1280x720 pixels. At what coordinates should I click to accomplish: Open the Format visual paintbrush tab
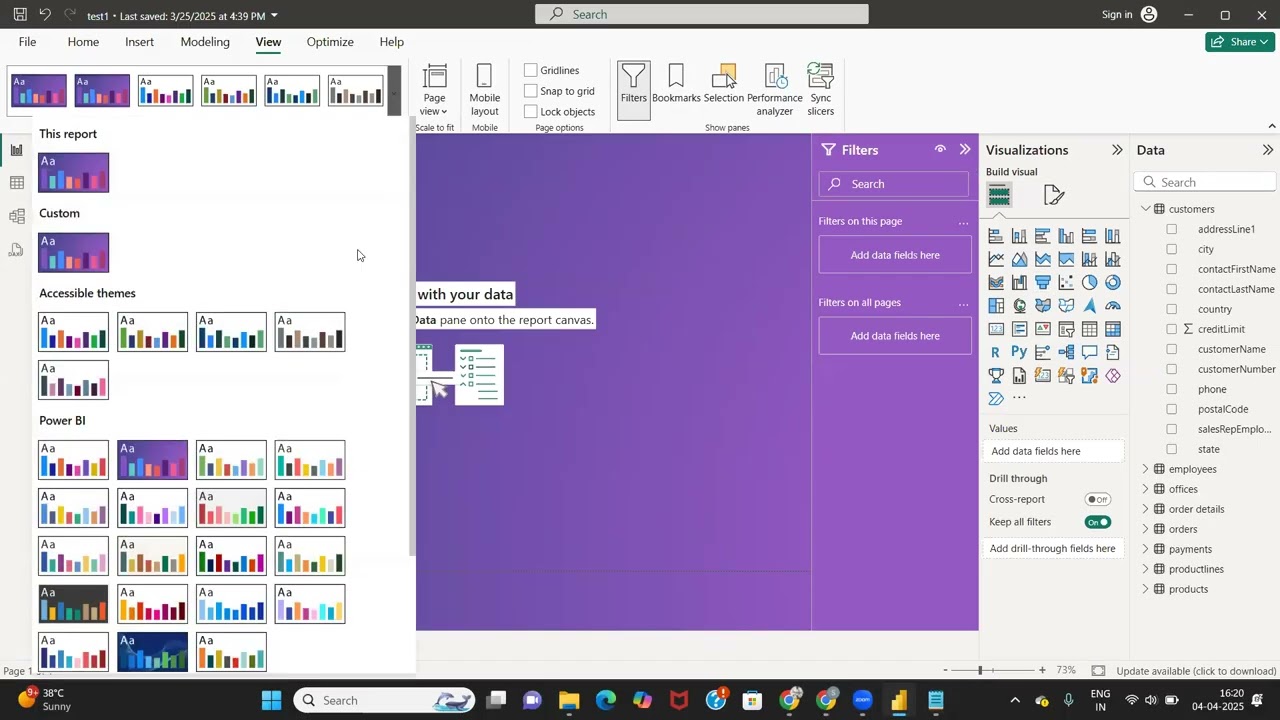click(1054, 196)
